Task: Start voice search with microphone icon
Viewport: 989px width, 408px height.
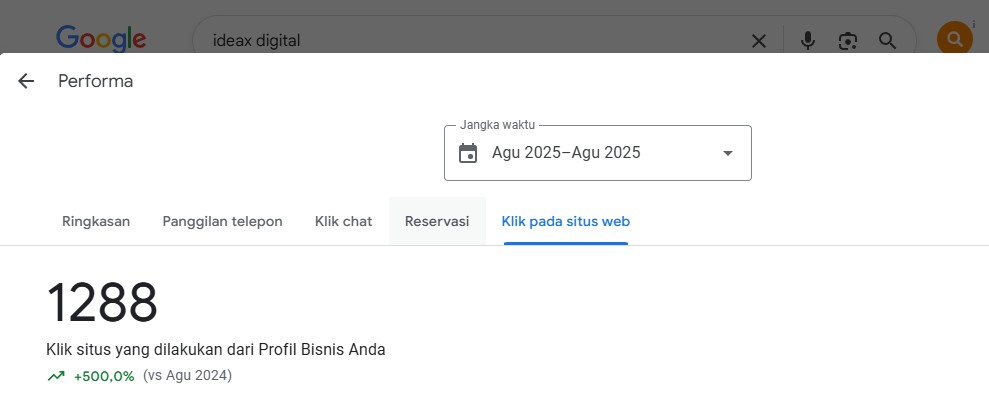Action: [807, 41]
